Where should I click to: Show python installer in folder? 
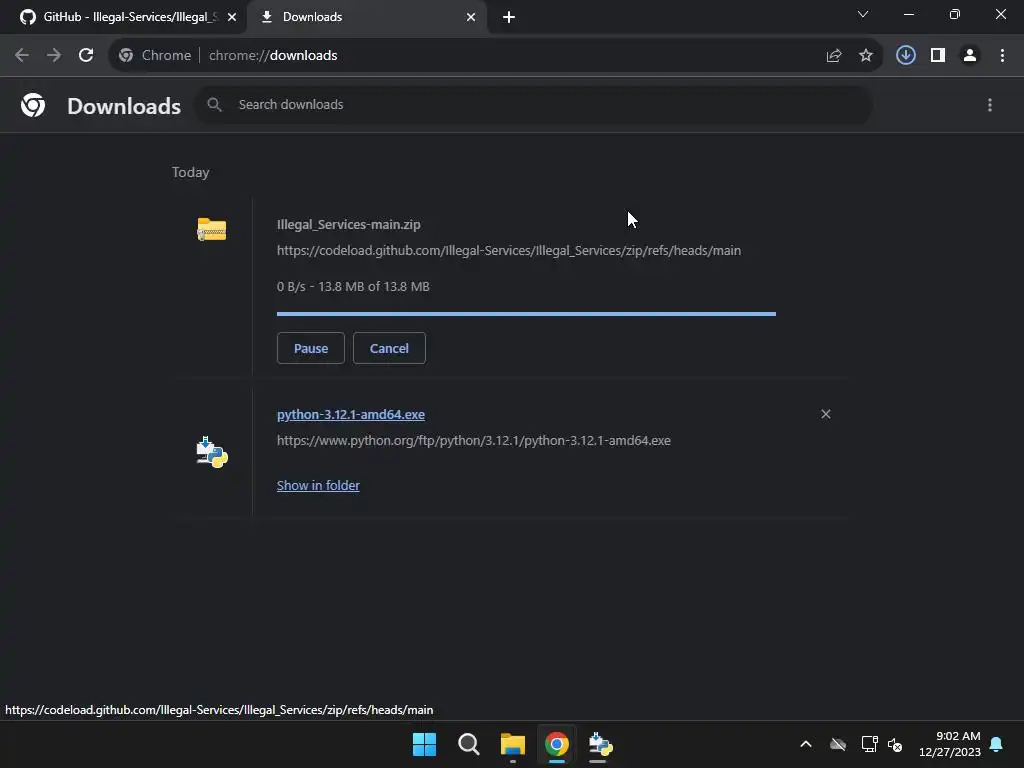click(x=318, y=485)
